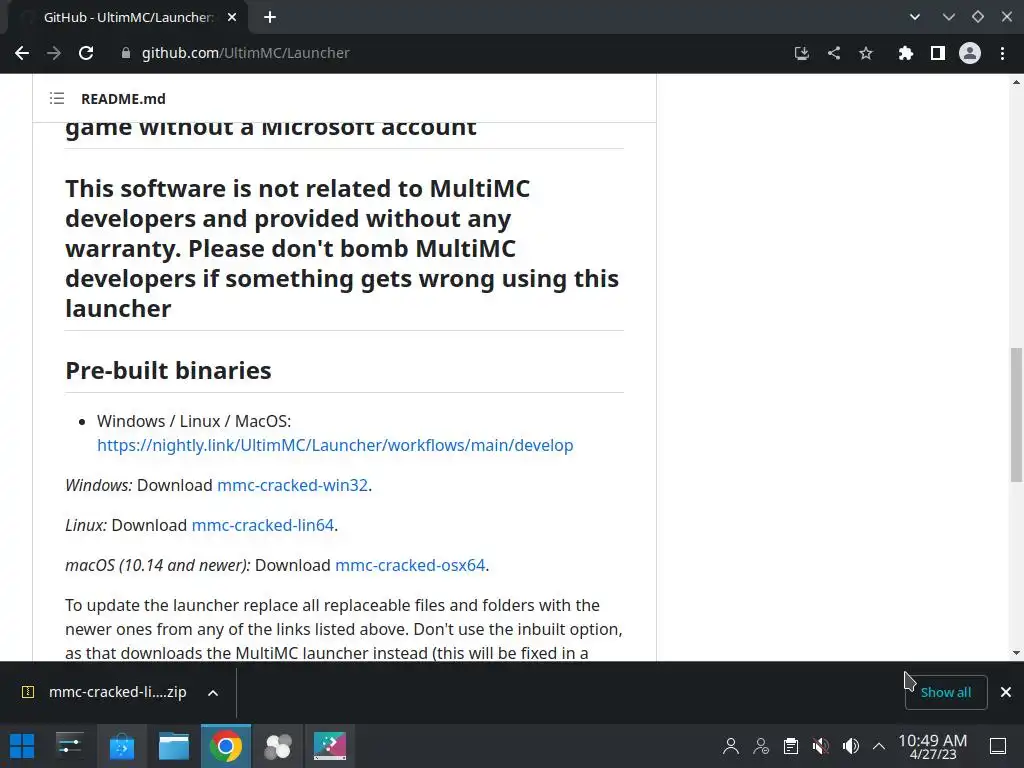The height and width of the screenshot is (768, 1024).
Task: Expand hidden system tray icons
Action: 879,746
